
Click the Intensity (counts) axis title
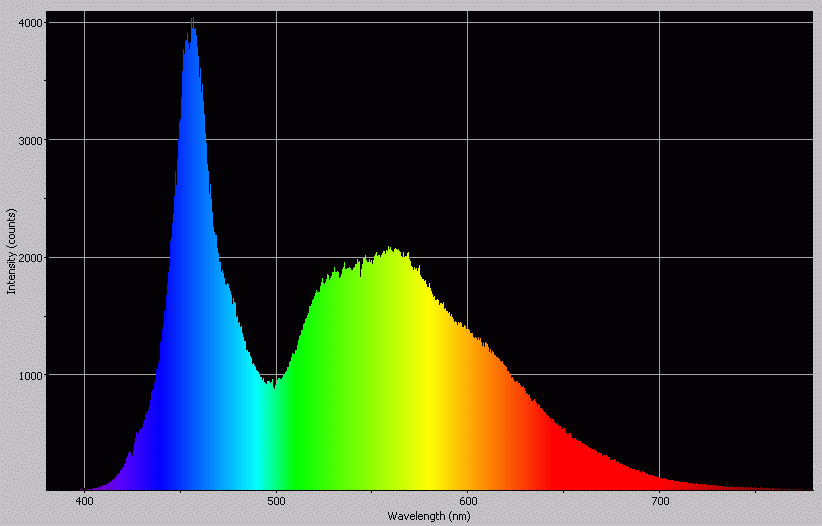[x=12, y=251]
